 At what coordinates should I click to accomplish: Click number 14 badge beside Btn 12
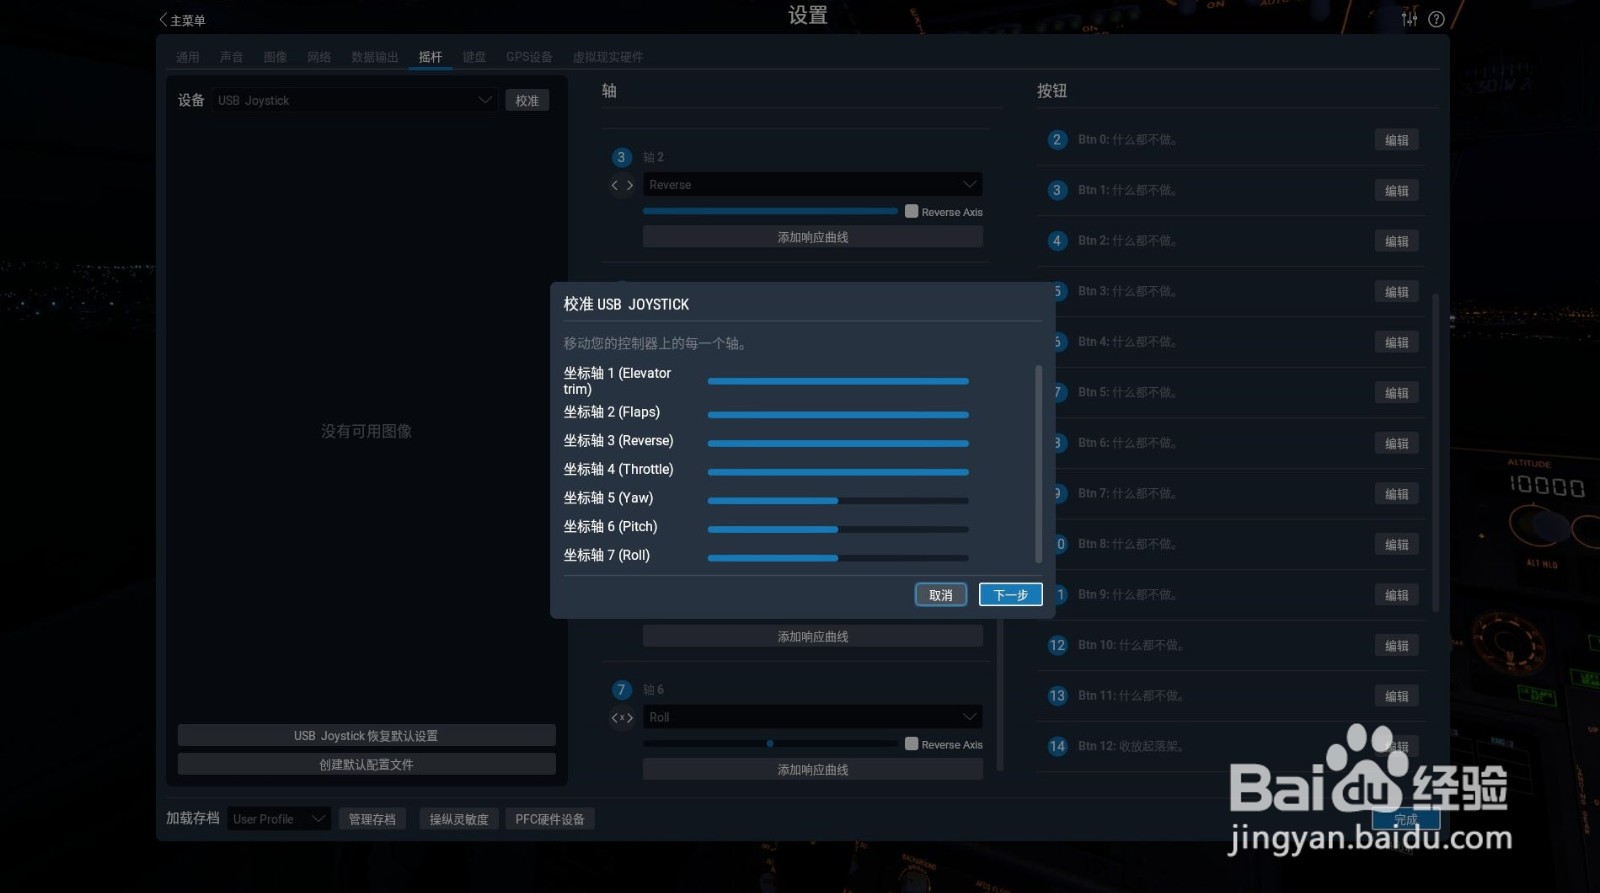click(x=1057, y=746)
